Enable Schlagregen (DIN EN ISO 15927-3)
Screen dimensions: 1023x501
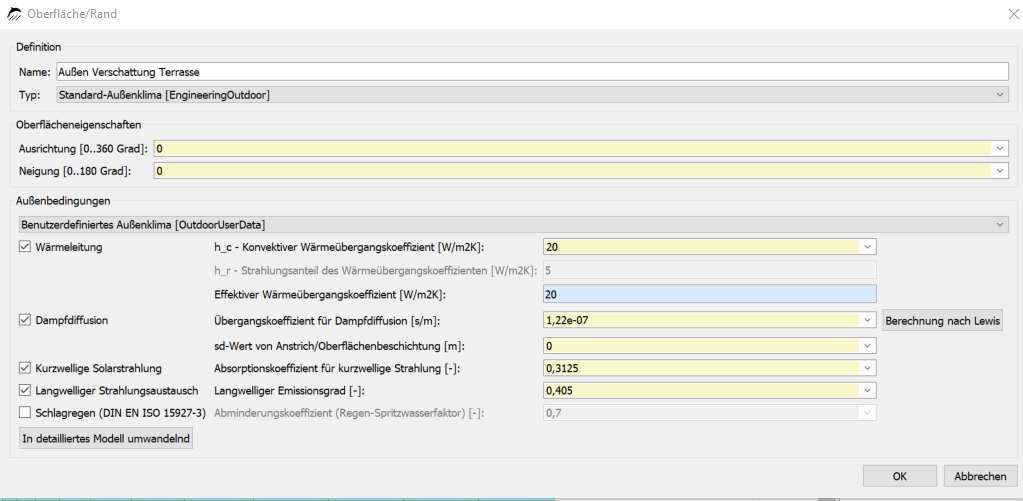pyautogui.click(x=25, y=413)
